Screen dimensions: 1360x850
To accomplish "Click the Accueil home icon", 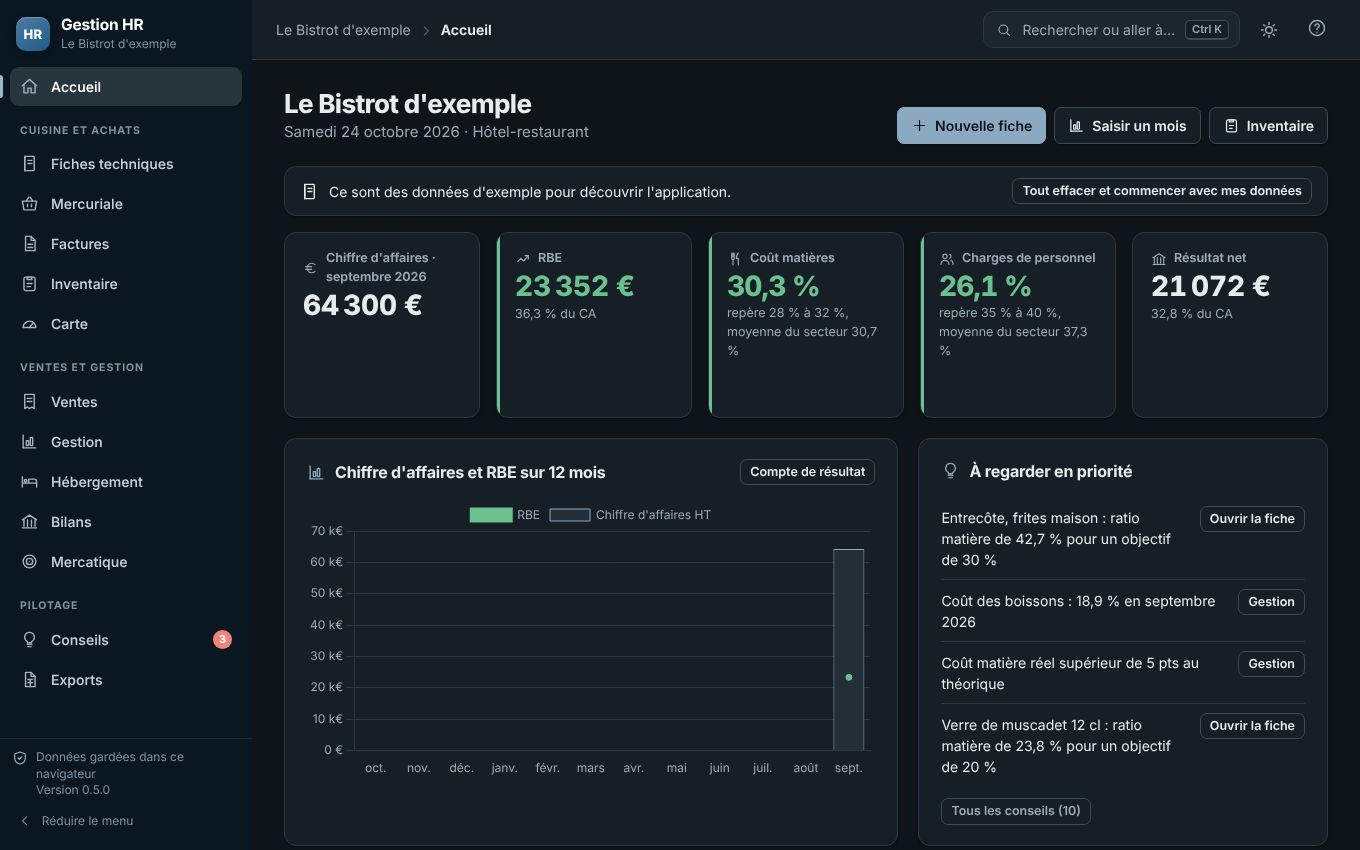I will (30, 87).
